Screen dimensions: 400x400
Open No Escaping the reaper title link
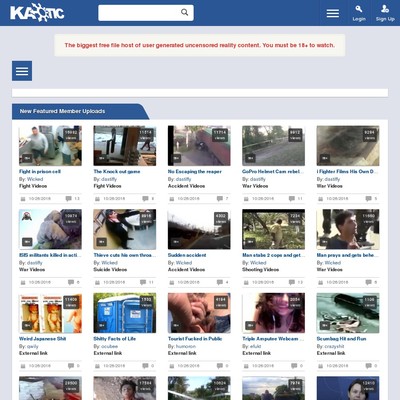[x=195, y=171]
